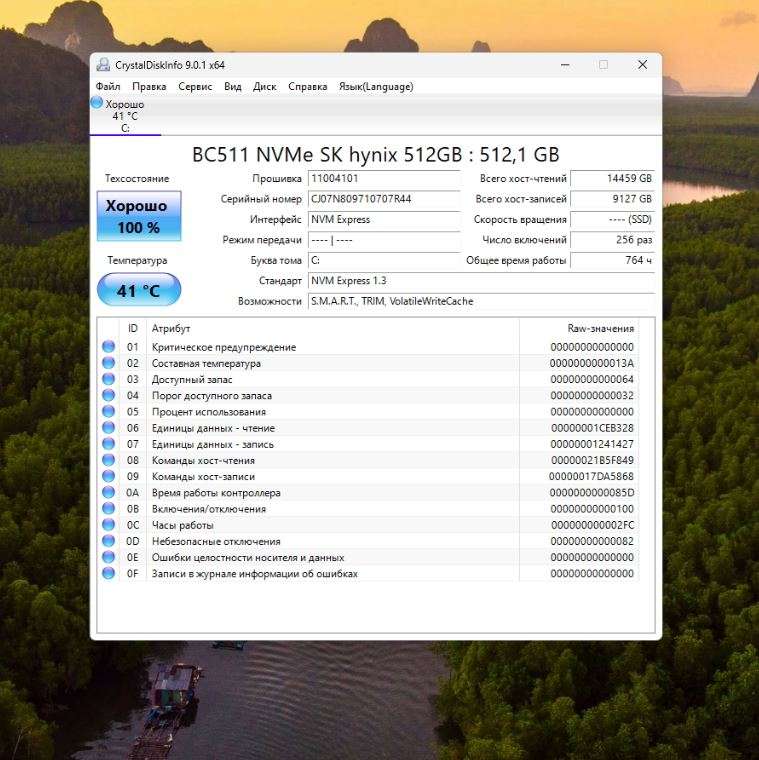
Task: Click the status orb for Команды хост-записи
Action: click(108, 477)
